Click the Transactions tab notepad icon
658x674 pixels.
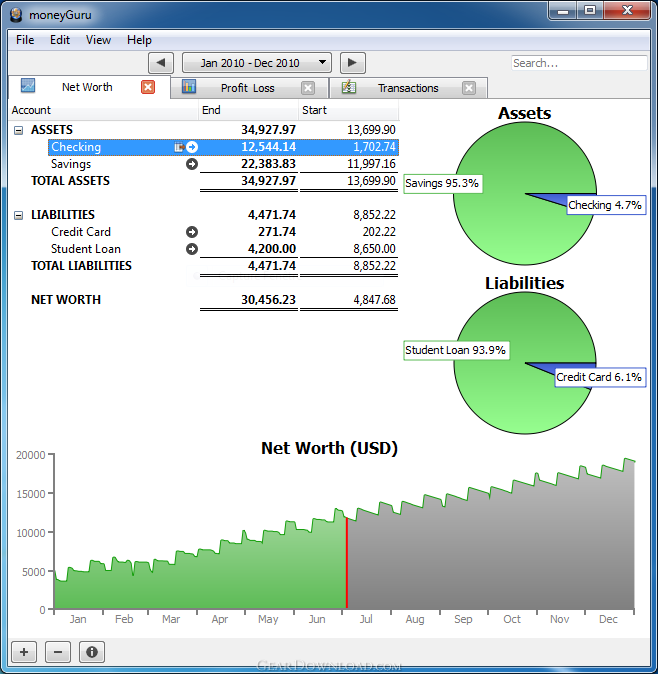(349, 87)
